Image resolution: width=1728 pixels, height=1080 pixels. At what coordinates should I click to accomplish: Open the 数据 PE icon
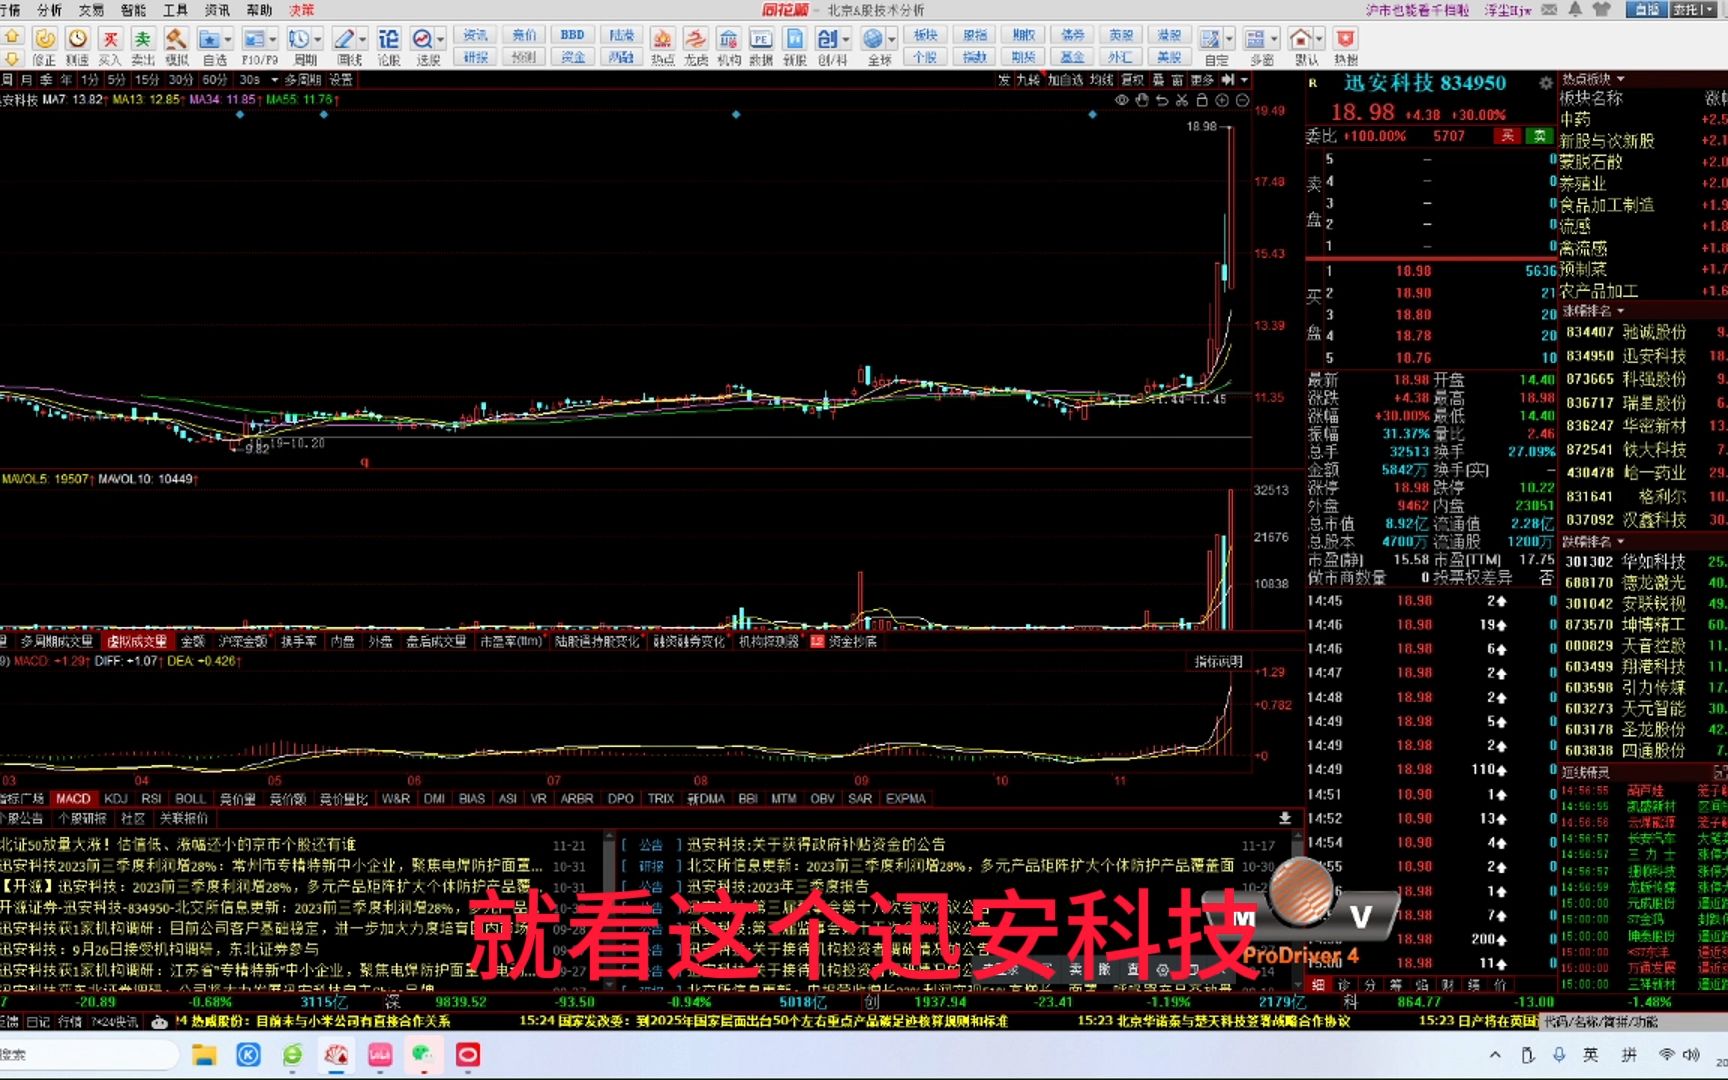pyautogui.click(x=761, y=39)
